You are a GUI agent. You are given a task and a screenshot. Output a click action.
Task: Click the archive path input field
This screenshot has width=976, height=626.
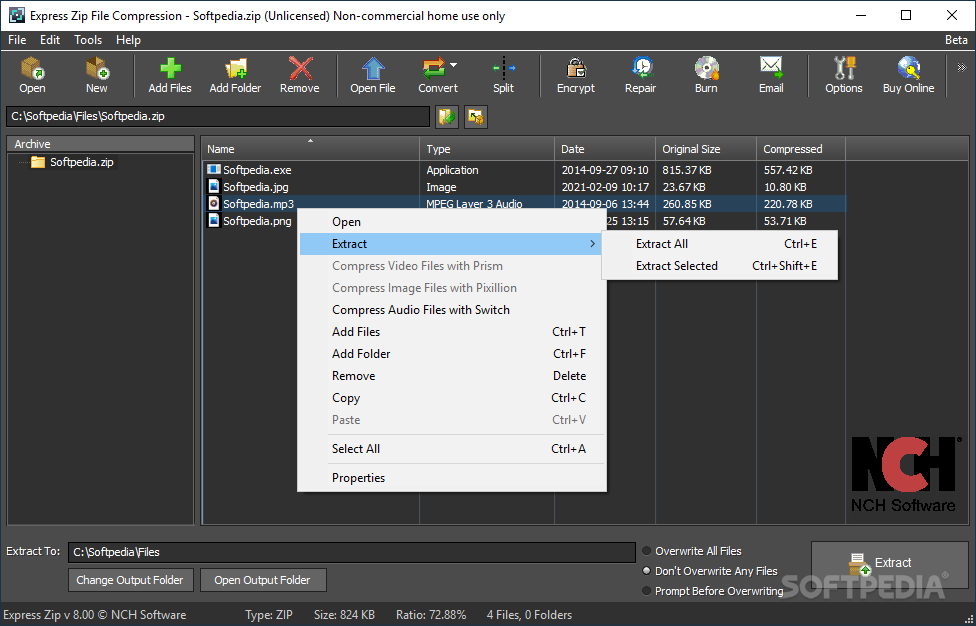click(x=218, y=116)
